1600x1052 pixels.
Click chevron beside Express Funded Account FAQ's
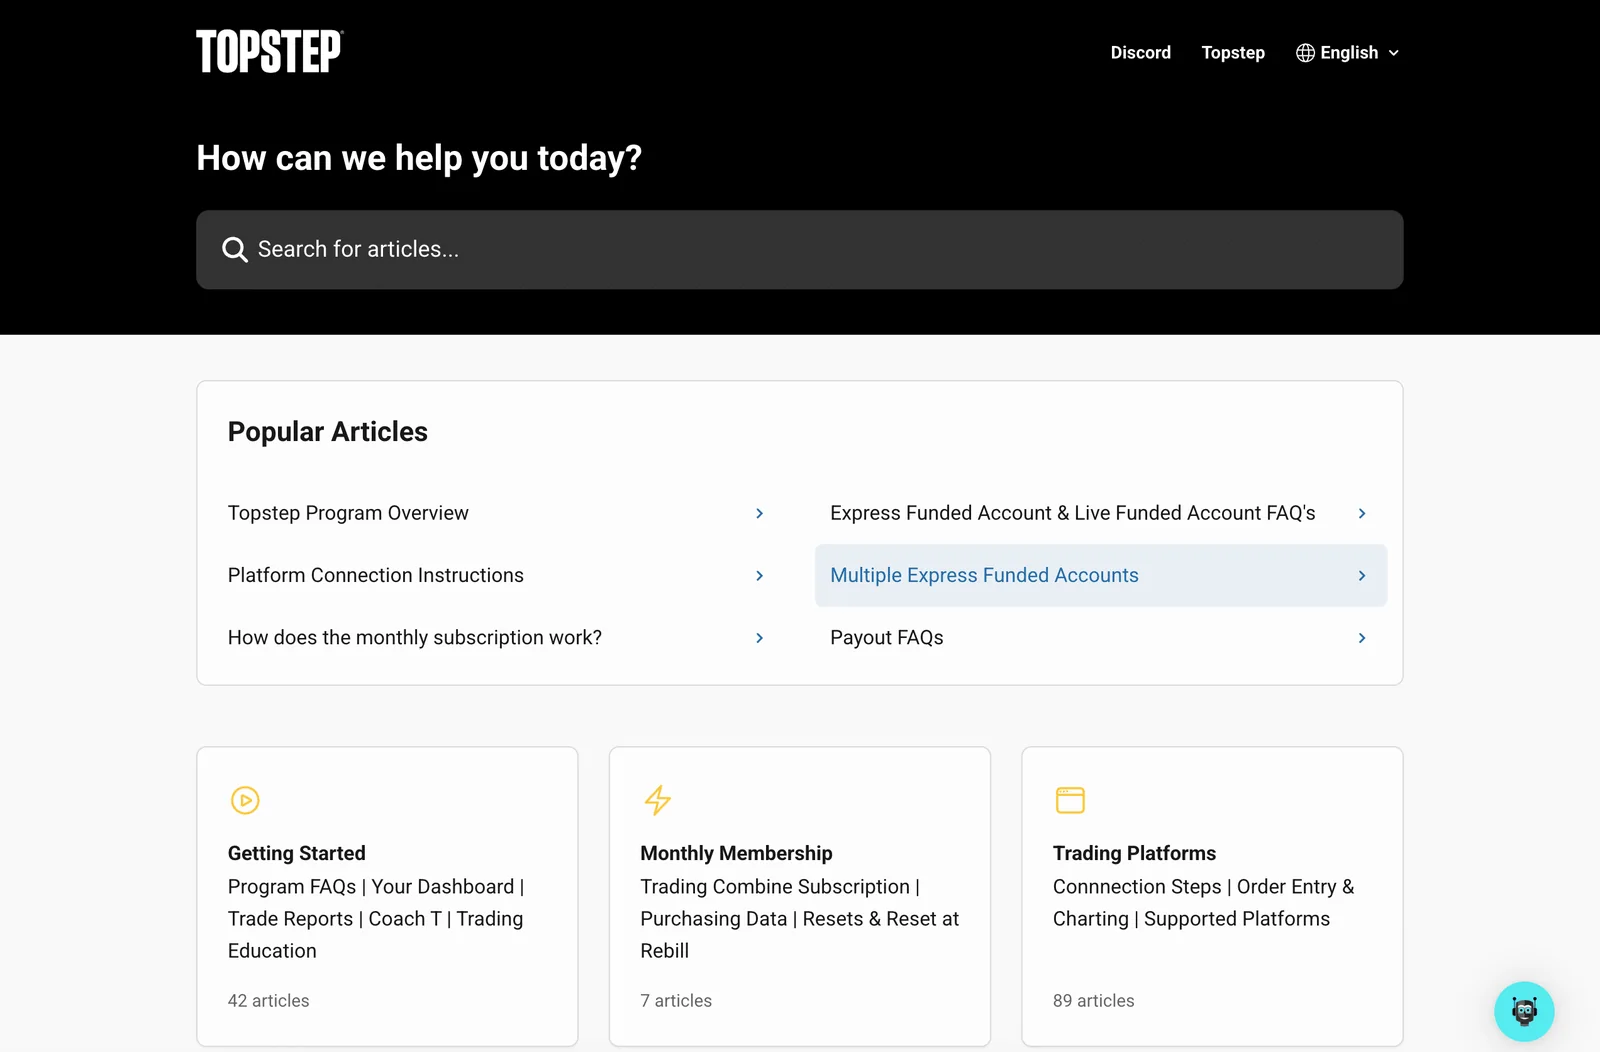pos(1362,513)
